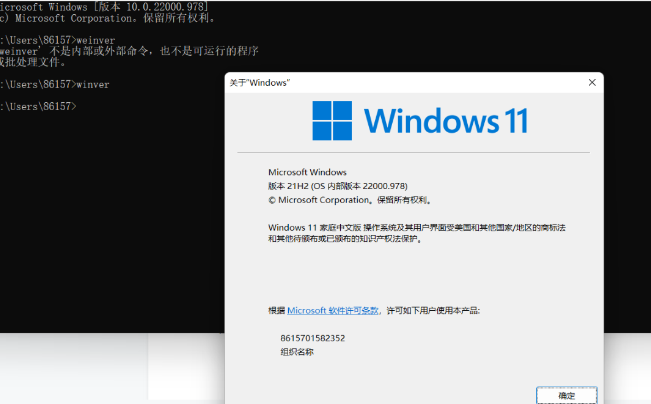Click the 版本 21H2 build number text

[x=340, y=185]
